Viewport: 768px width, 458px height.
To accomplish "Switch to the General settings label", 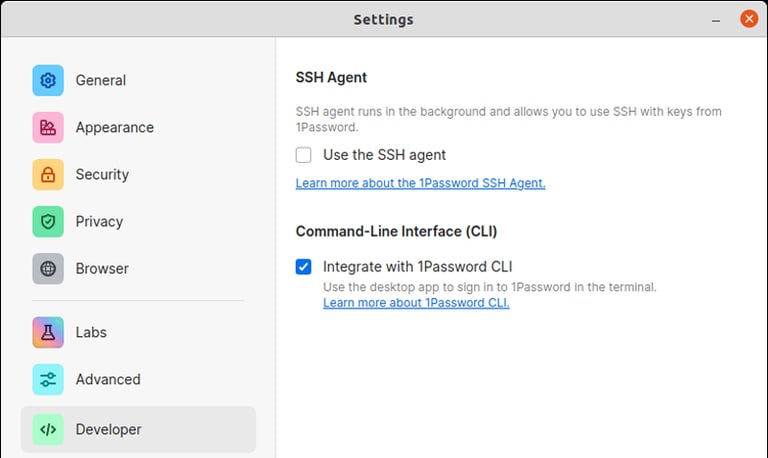I will pyautogui.click(x=101, y=80).
